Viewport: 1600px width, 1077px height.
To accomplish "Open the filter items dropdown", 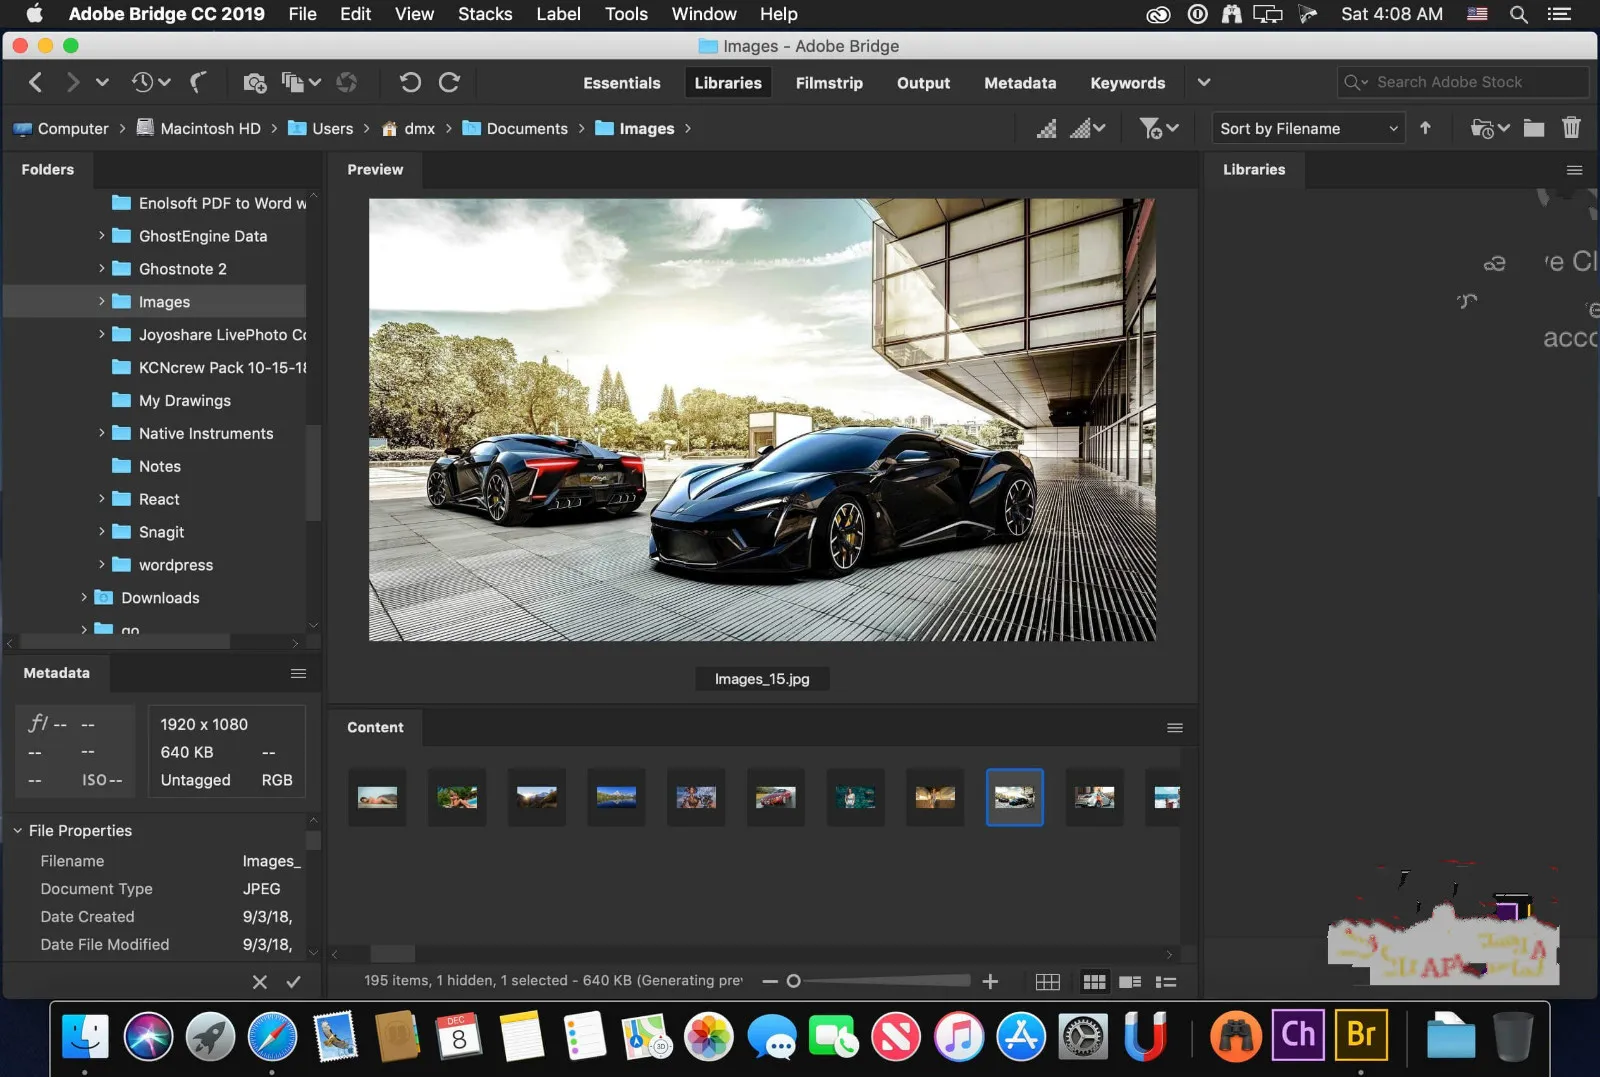I will [1158, 128].
